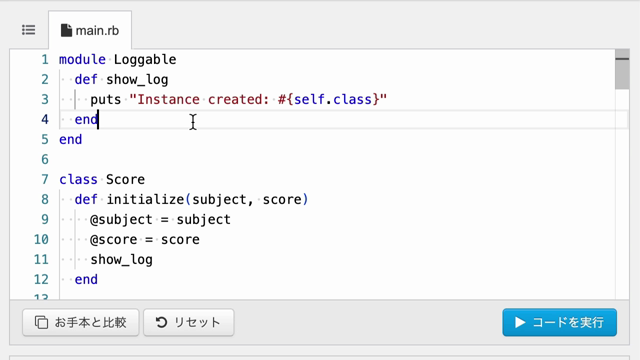The width and height of the screenshot is (640, 360).
Task: Compare with model answer (お手本と比較)
Action: tap(81, 322)
